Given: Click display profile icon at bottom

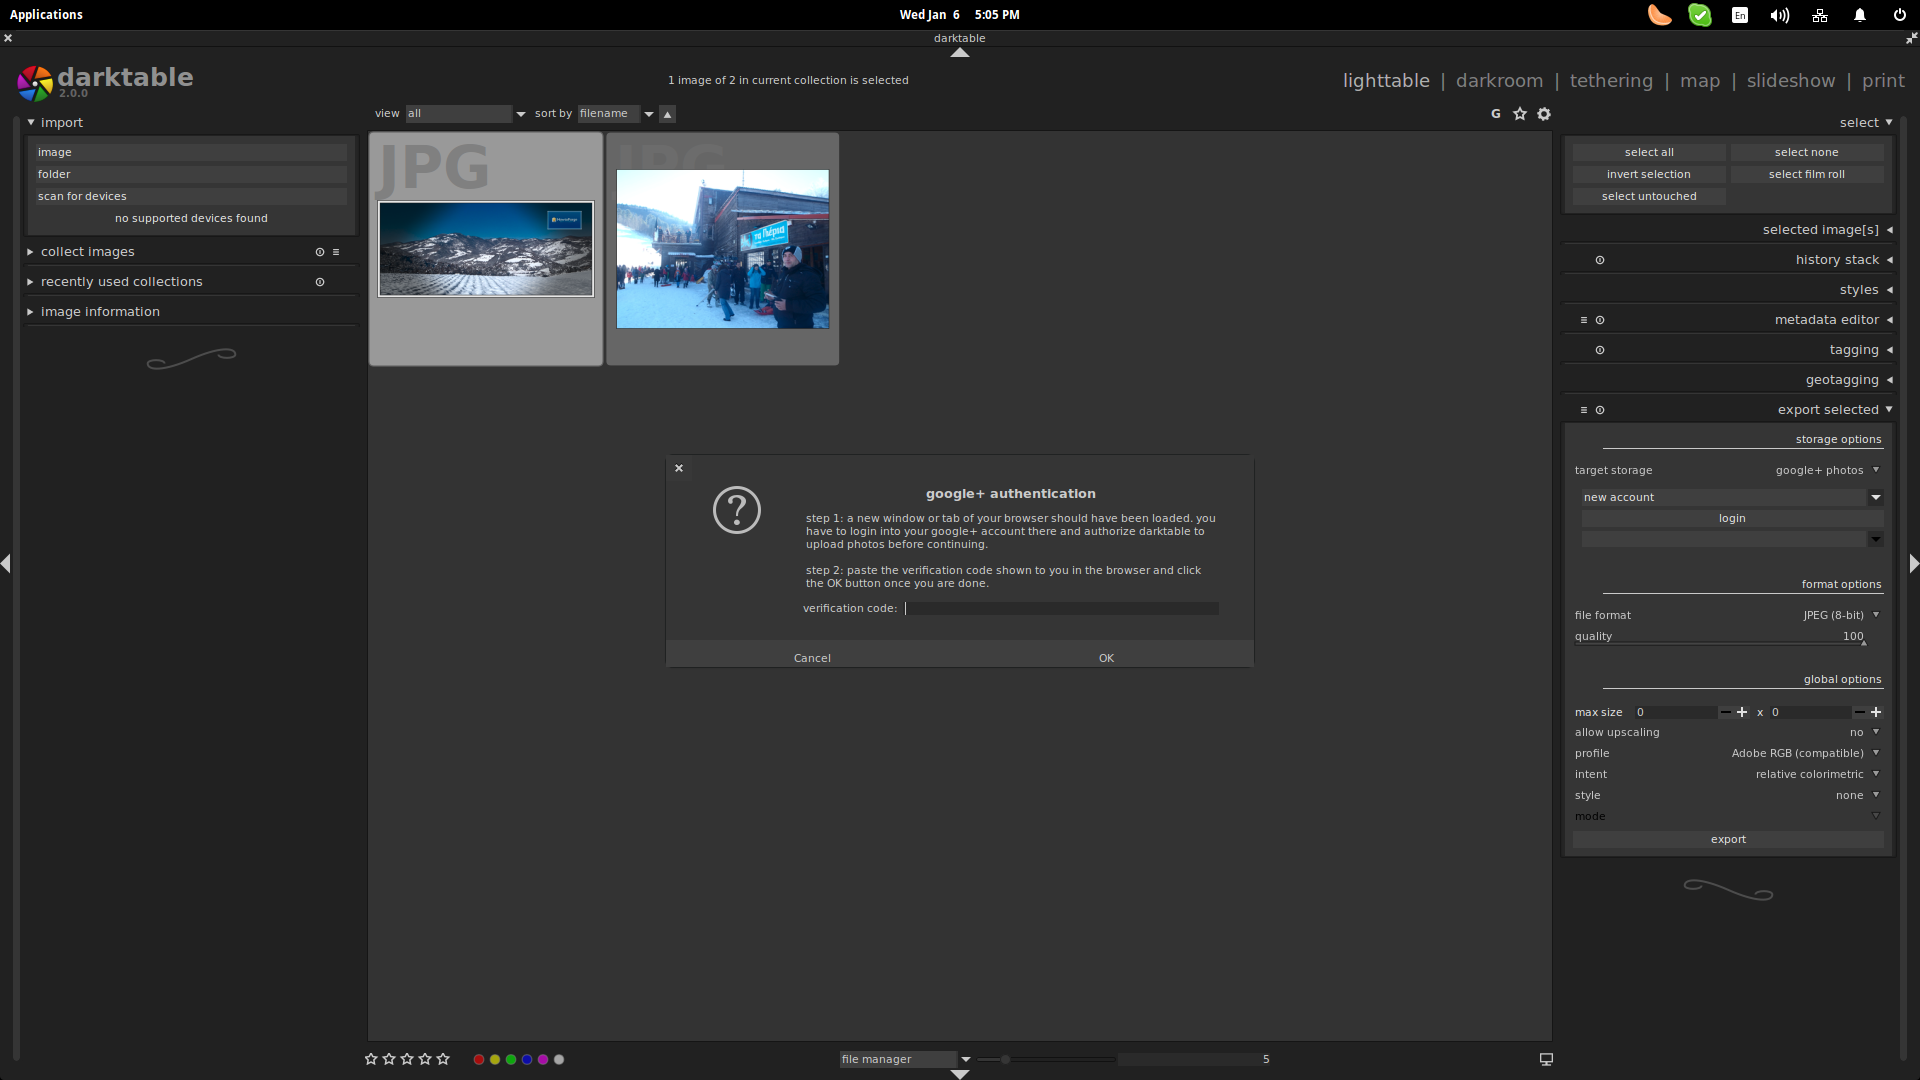Looking at the screenshot, I should (1546, 1059).
